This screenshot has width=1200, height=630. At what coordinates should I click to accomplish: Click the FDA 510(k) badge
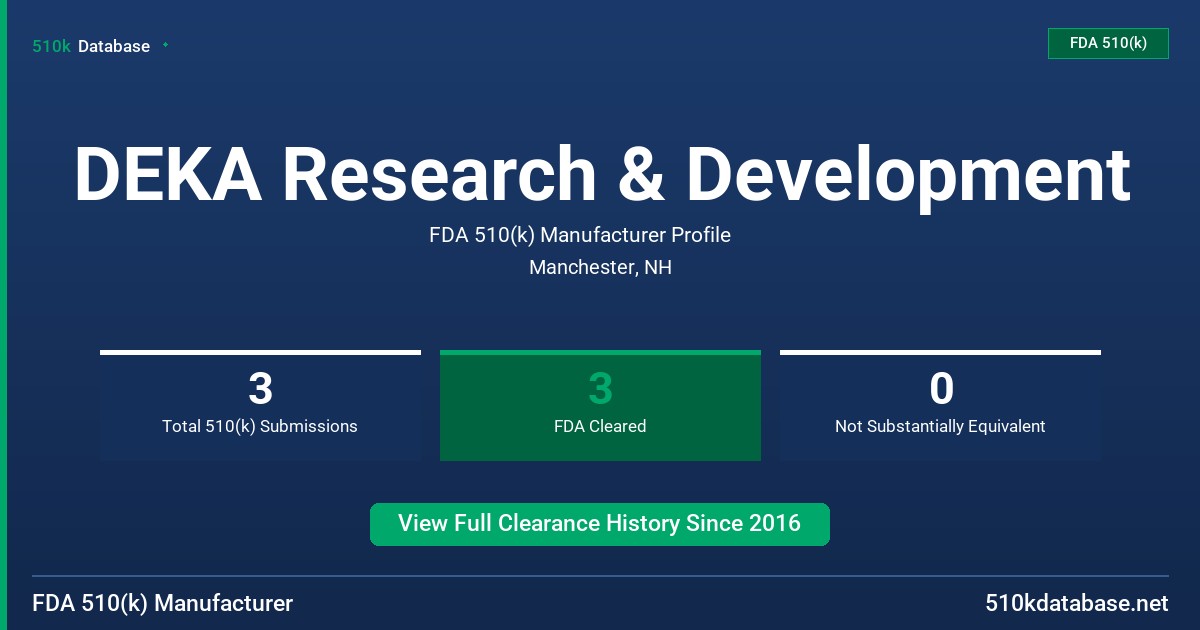1108,43
